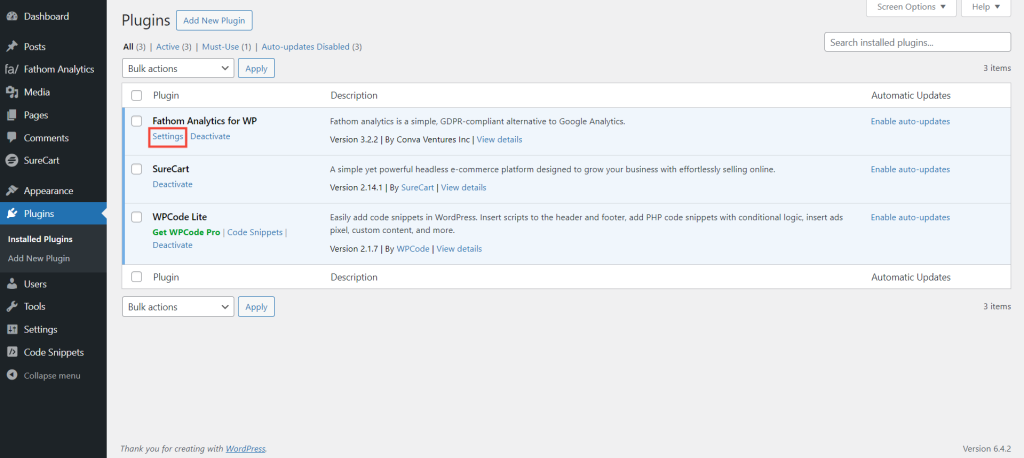The width and height of the screenshot is (1024, 458).
Task: Filter by Auto-updates Disabled plugins
Action: (306, 47)
